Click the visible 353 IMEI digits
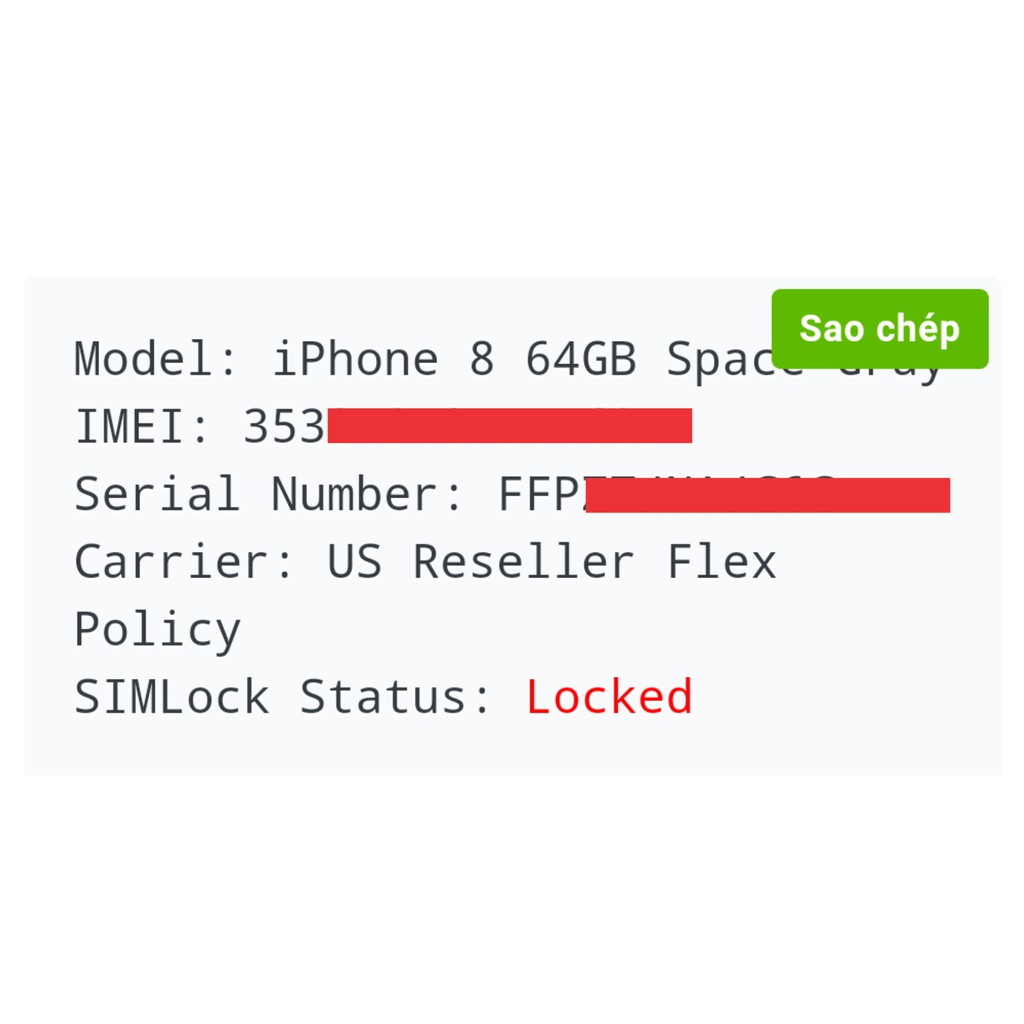Image resolution: width=1024 pixels, height=1024 pixels. [x=284, y=427]
